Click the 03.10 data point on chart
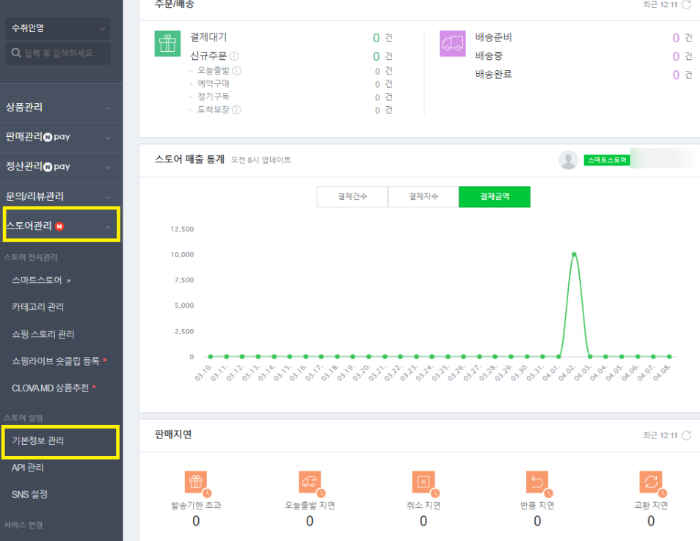The width and height of the screenshot is (700, 541). (211, 356)
